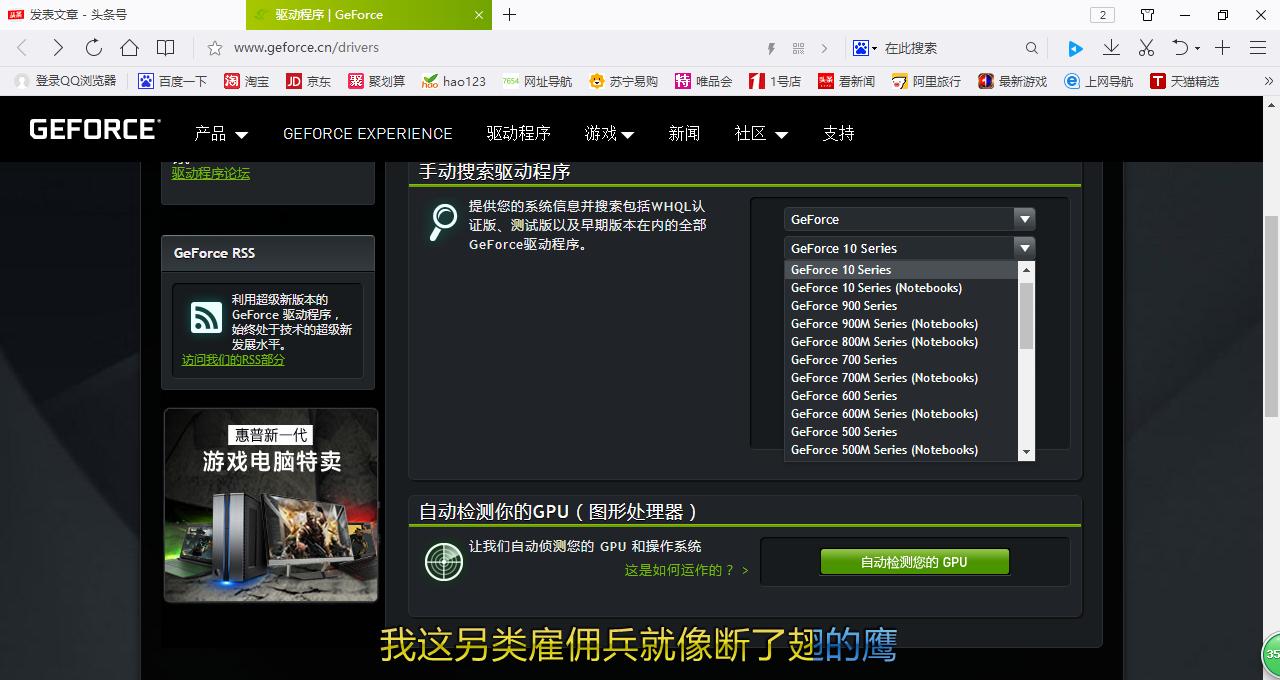1280x680 pixels.
Task: Click the scissors screenshot tool
Action: tap(1146, 48)
